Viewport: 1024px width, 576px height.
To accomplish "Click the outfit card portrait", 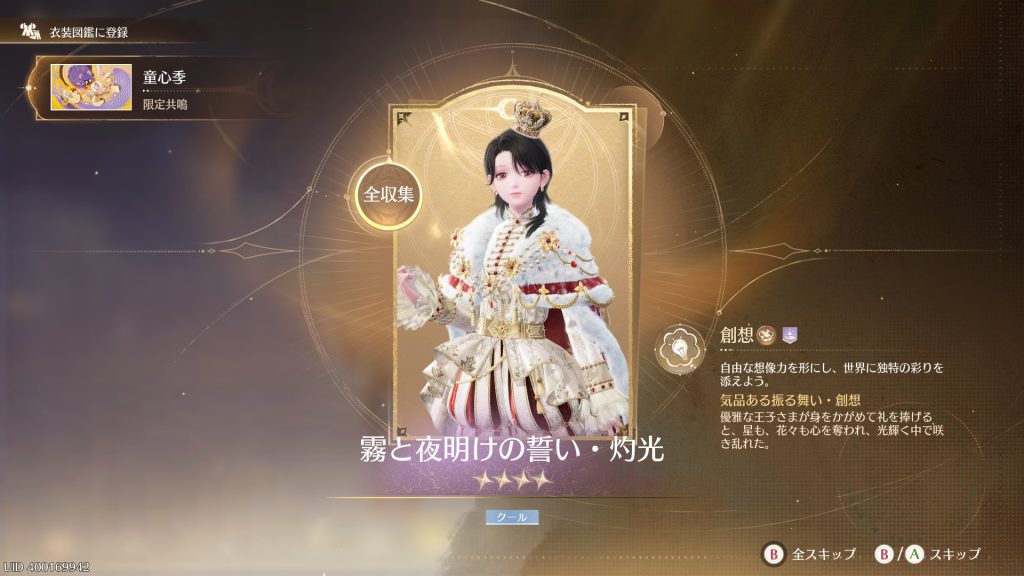I will [513, 271].
